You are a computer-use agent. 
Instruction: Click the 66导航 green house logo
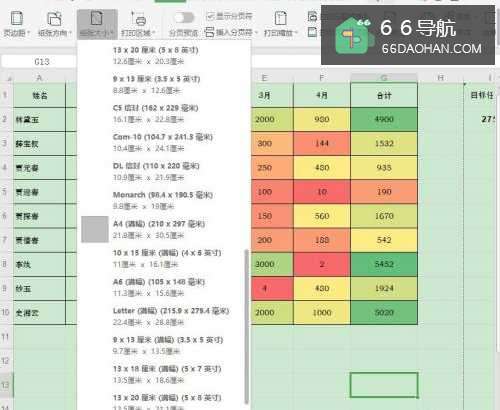353,35
